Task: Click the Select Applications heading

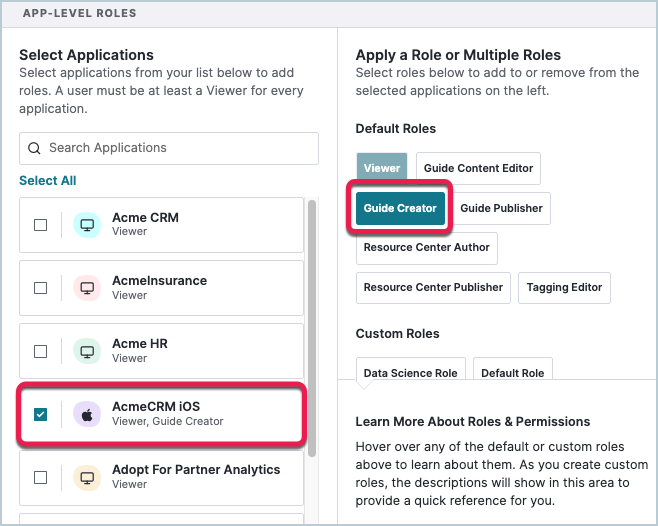Action: coord(86,55)
